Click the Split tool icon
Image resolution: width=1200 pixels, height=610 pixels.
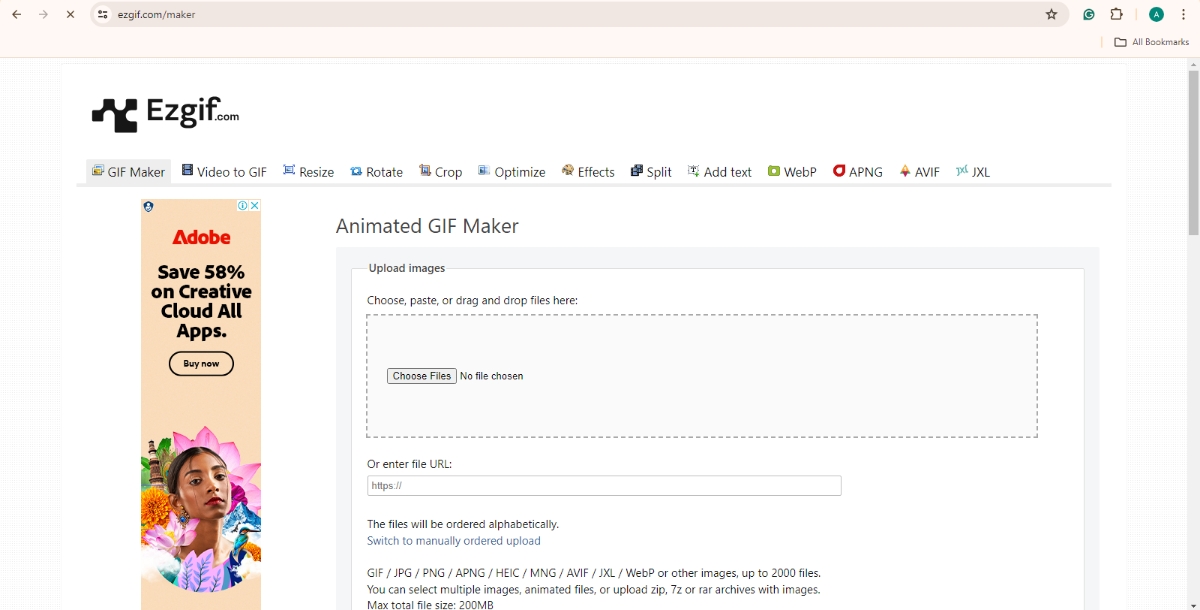pyautogui.click(x=637, y=171)
